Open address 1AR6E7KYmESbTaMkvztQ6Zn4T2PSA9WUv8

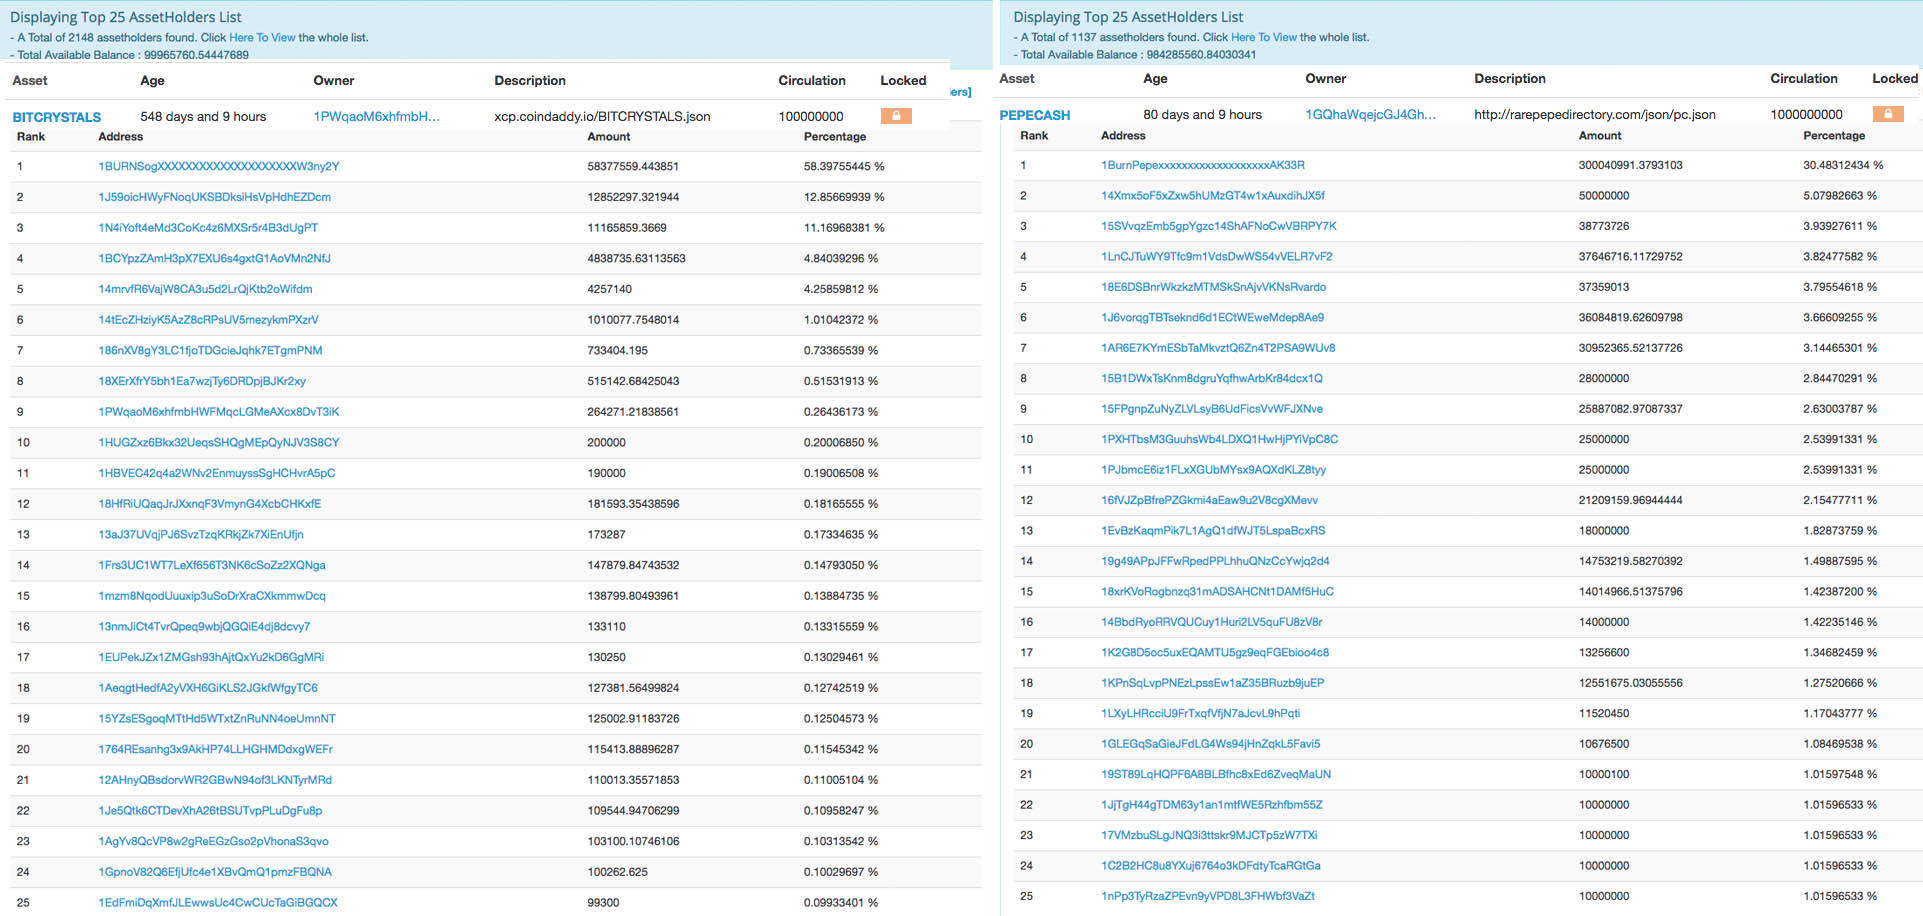pyautogui.click(x=1218, y=348)
